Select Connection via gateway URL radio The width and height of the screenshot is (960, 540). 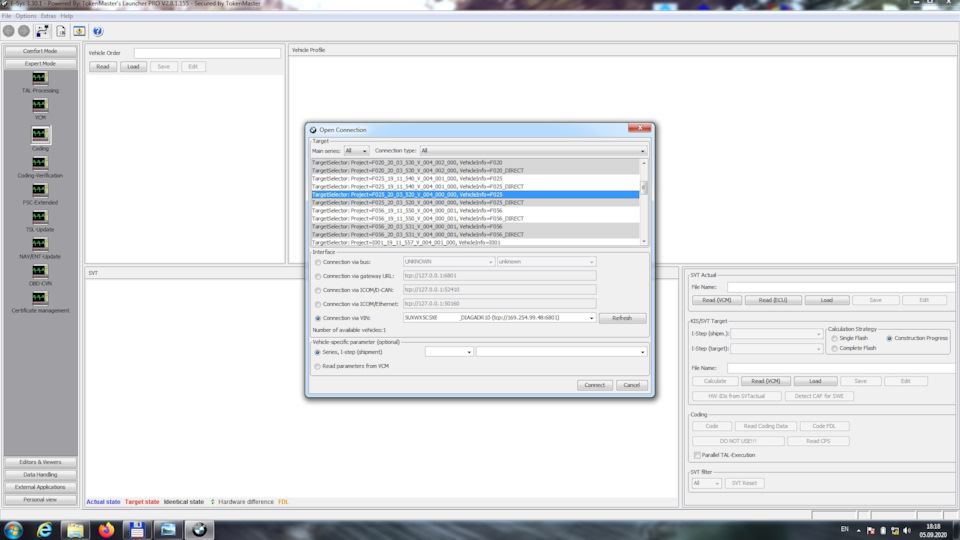click(318, 276)
